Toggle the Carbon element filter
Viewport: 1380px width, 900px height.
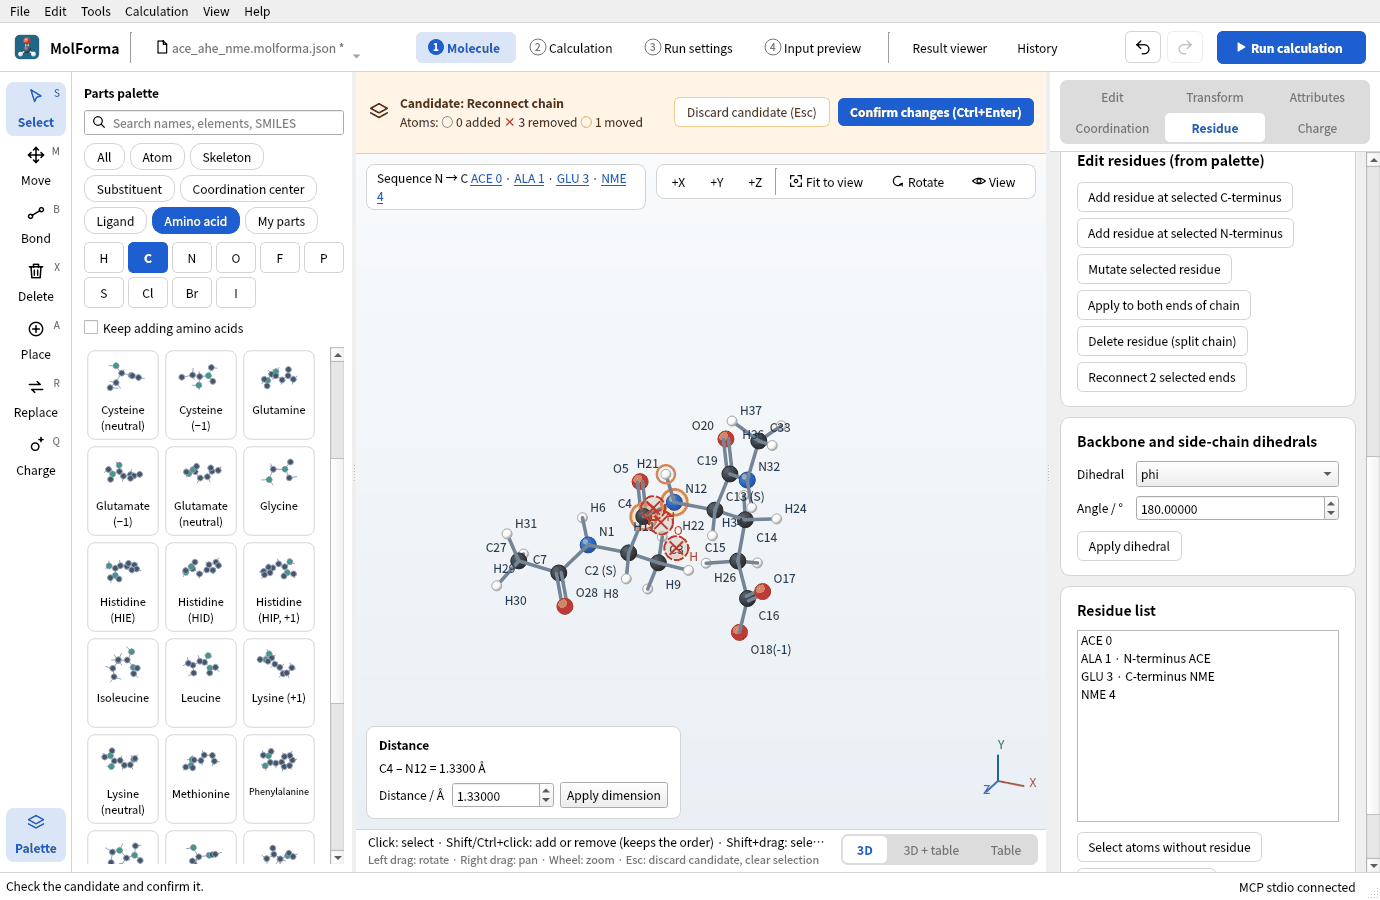tap(148, 258)
